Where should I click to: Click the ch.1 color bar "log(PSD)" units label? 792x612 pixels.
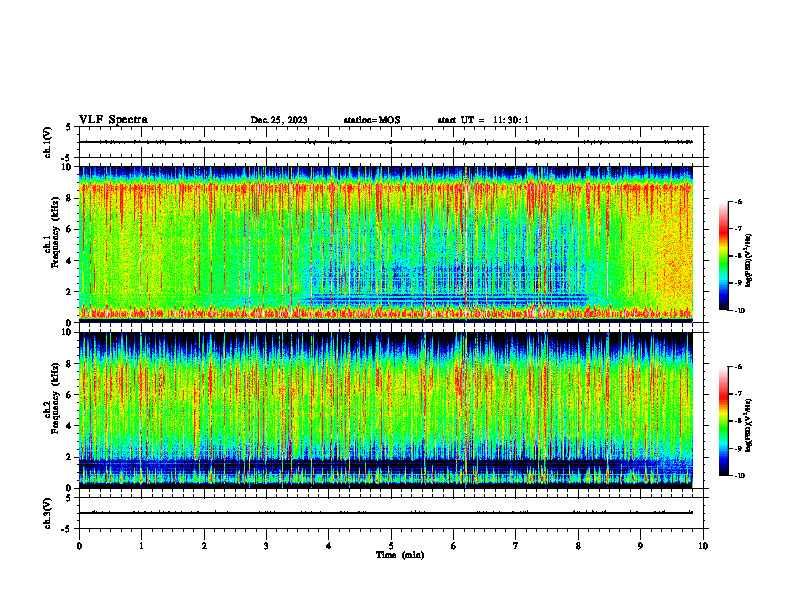(749, 261)
